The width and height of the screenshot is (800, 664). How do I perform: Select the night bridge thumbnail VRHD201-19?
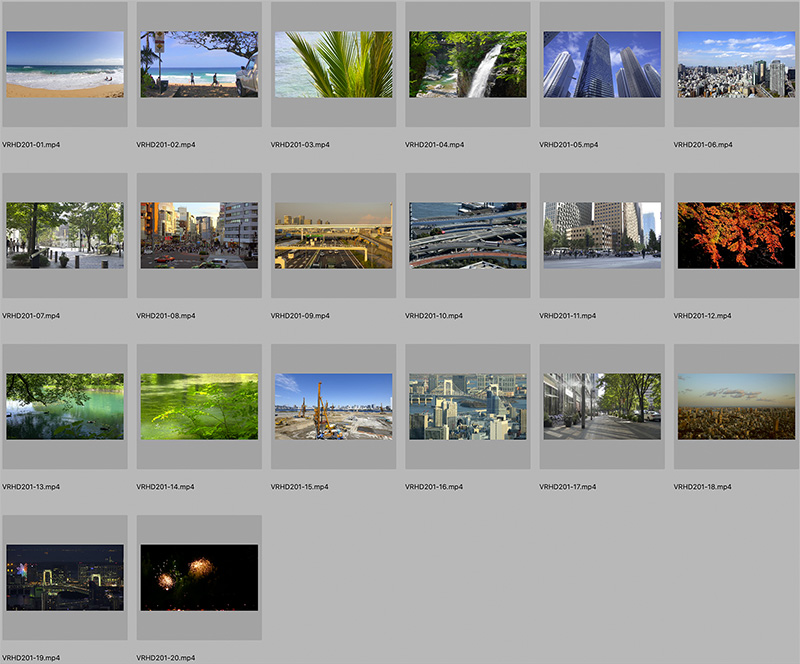65,577
